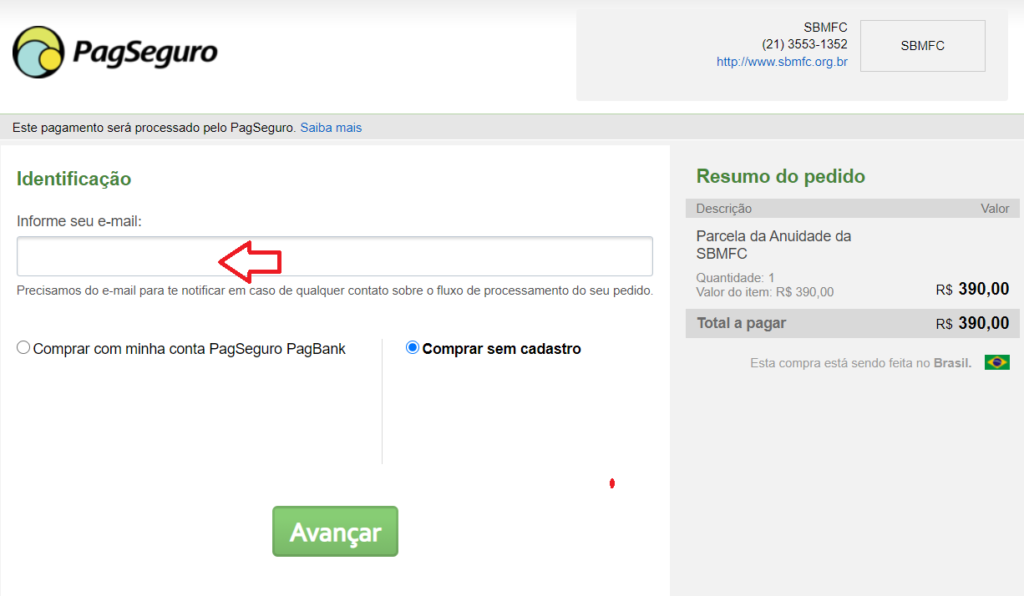This screenshot has height=596, width=1024.
Task: Click the SBMFC merchant logo box
Action: point(922,46)
